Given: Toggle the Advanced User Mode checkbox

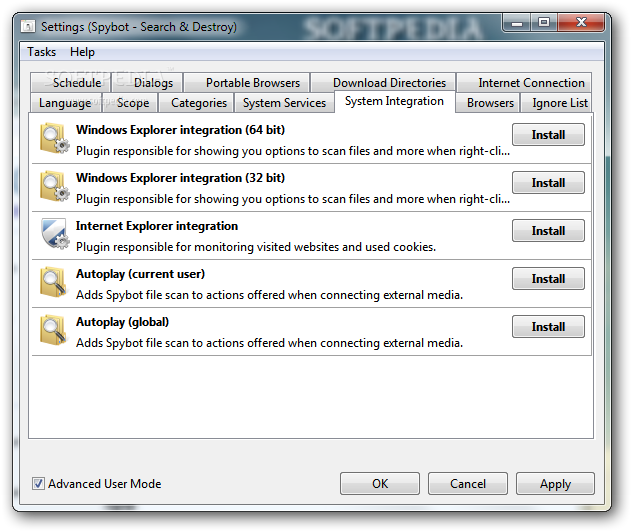Looking at the screenshot, I should [x=38, y=484].
